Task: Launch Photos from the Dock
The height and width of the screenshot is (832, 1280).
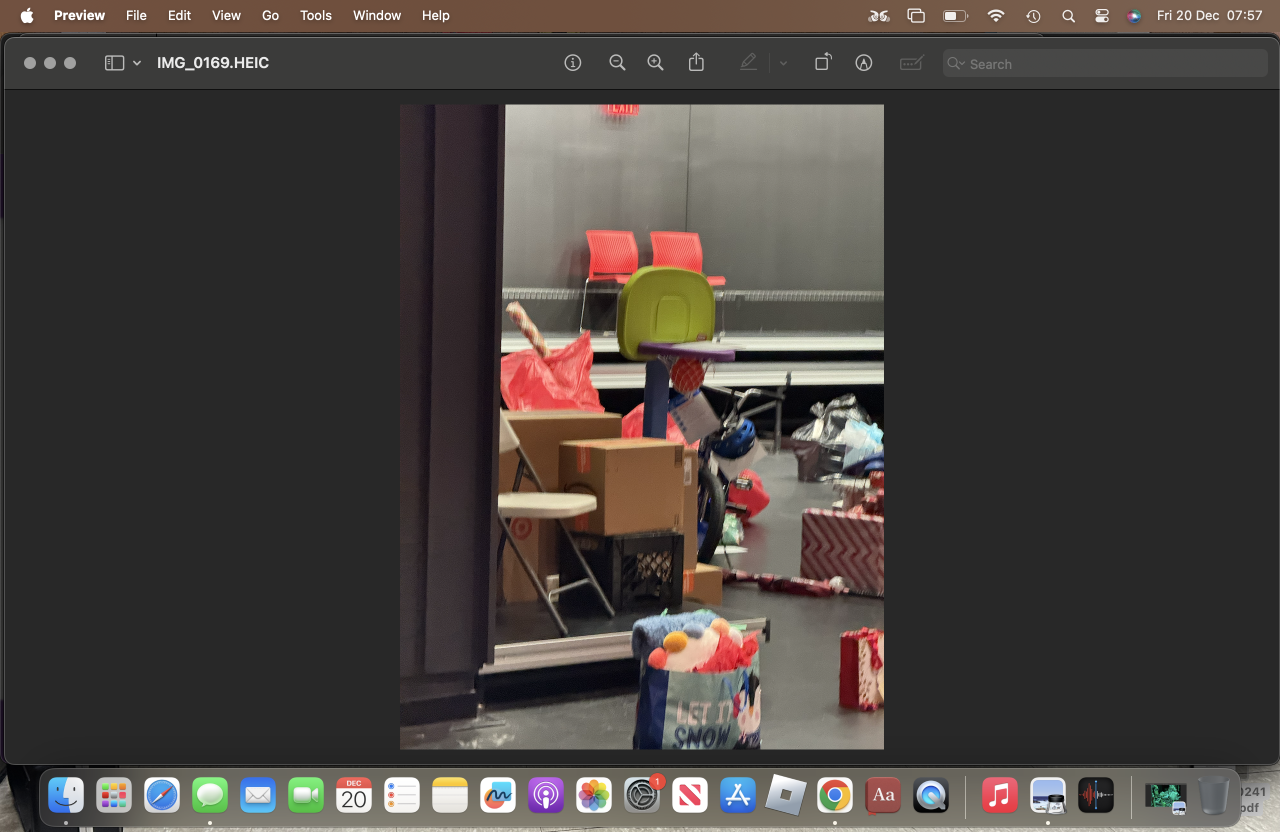Action: pyautogui.click(x=594, y=796)
